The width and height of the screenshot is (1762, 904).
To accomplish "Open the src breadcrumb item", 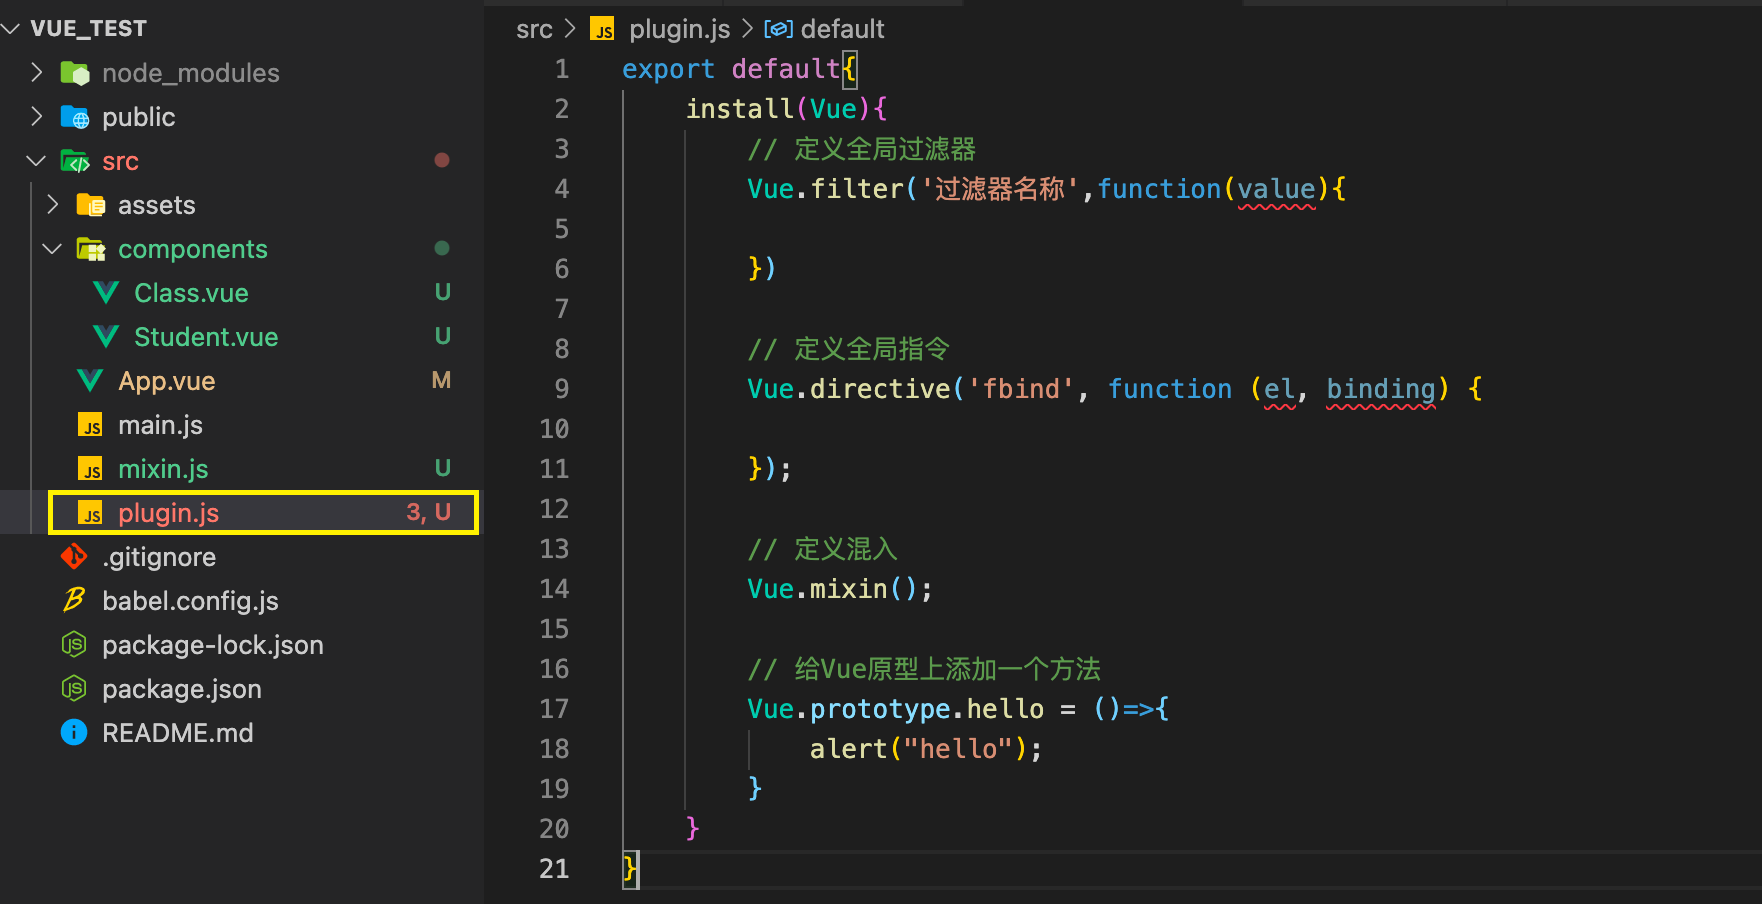I will (534, 29).
